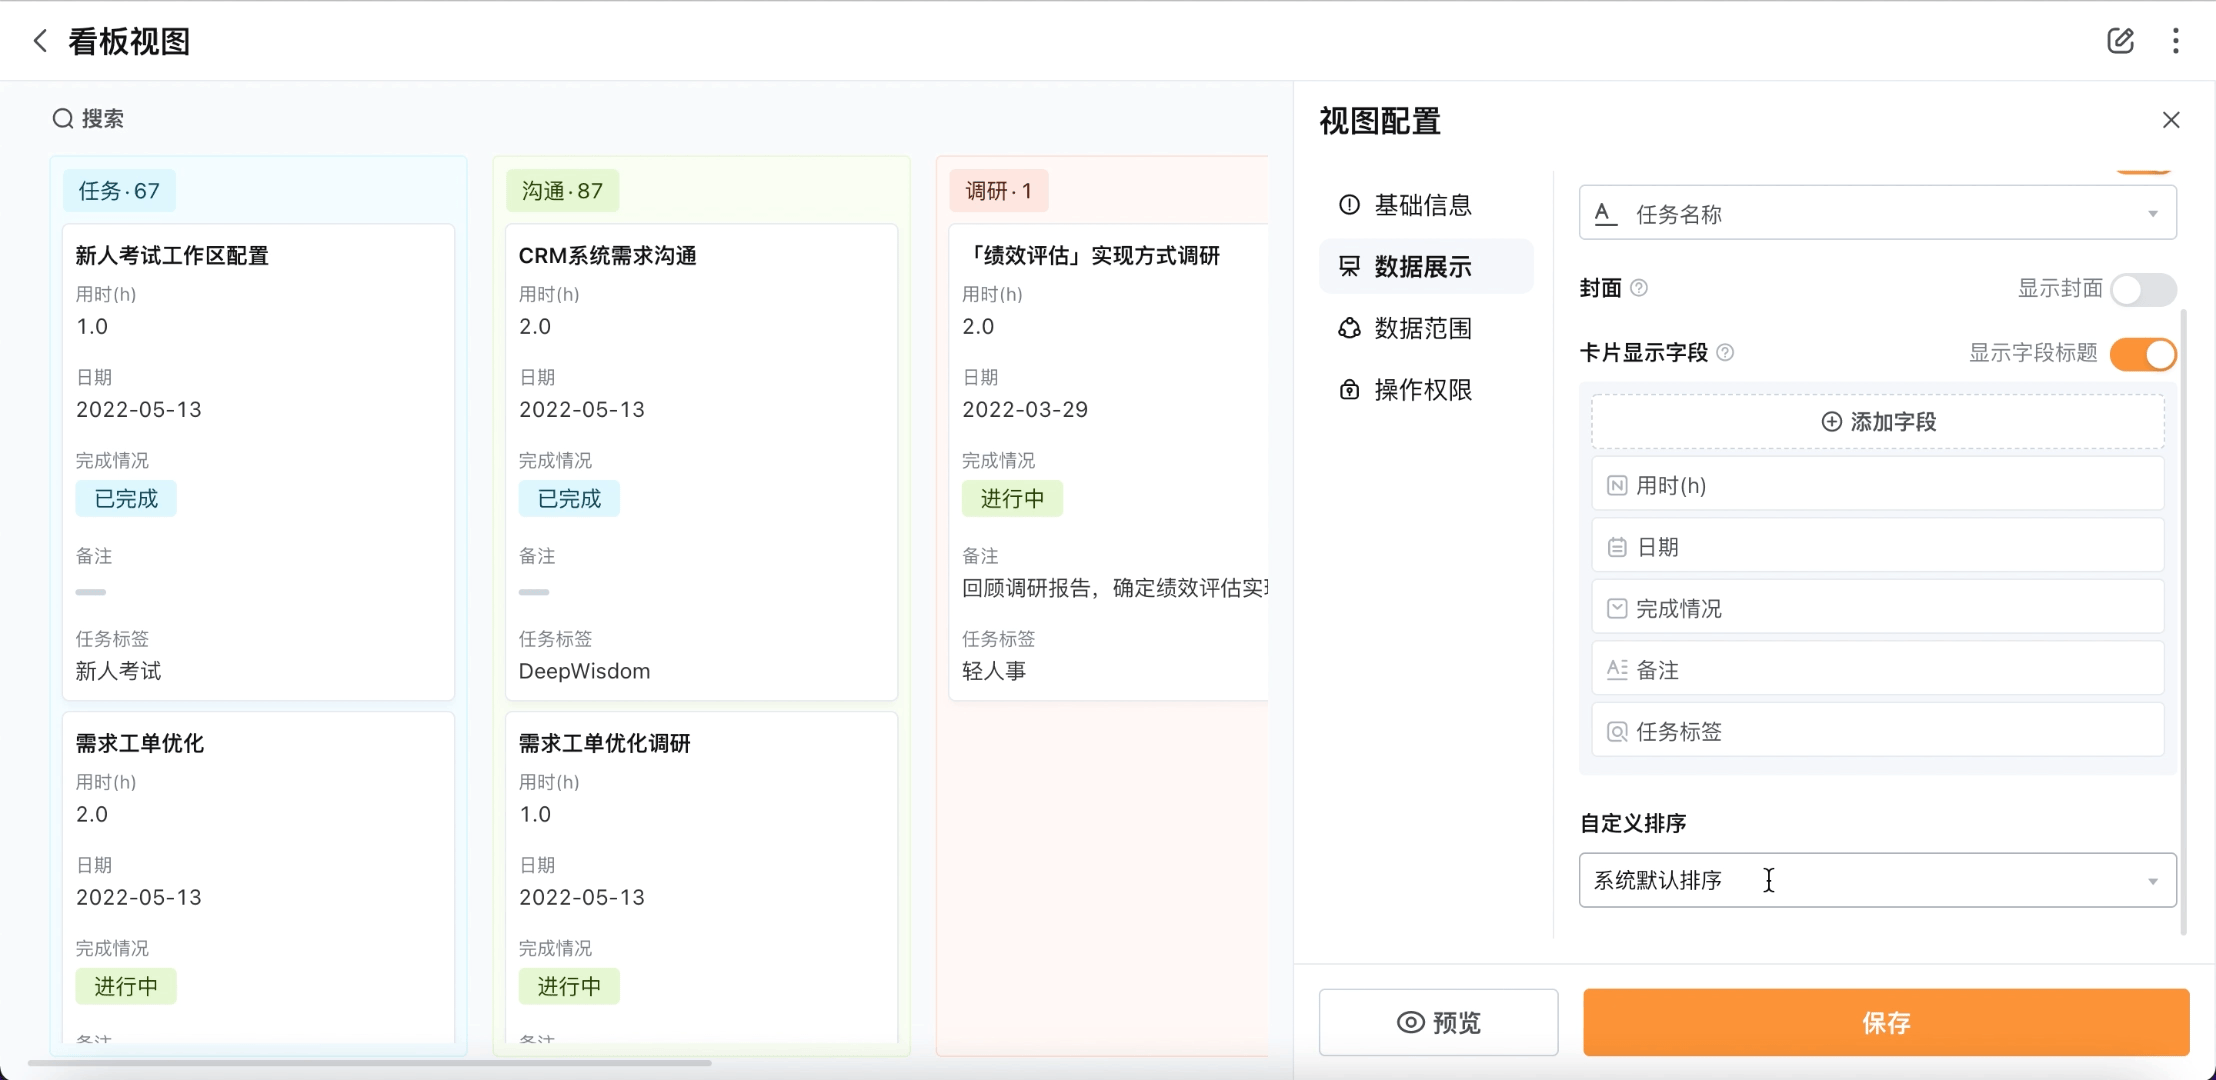The image size is (2216, 1080).
Task: Click the calendar icon of 日期 field
Action: point(1617,547)
